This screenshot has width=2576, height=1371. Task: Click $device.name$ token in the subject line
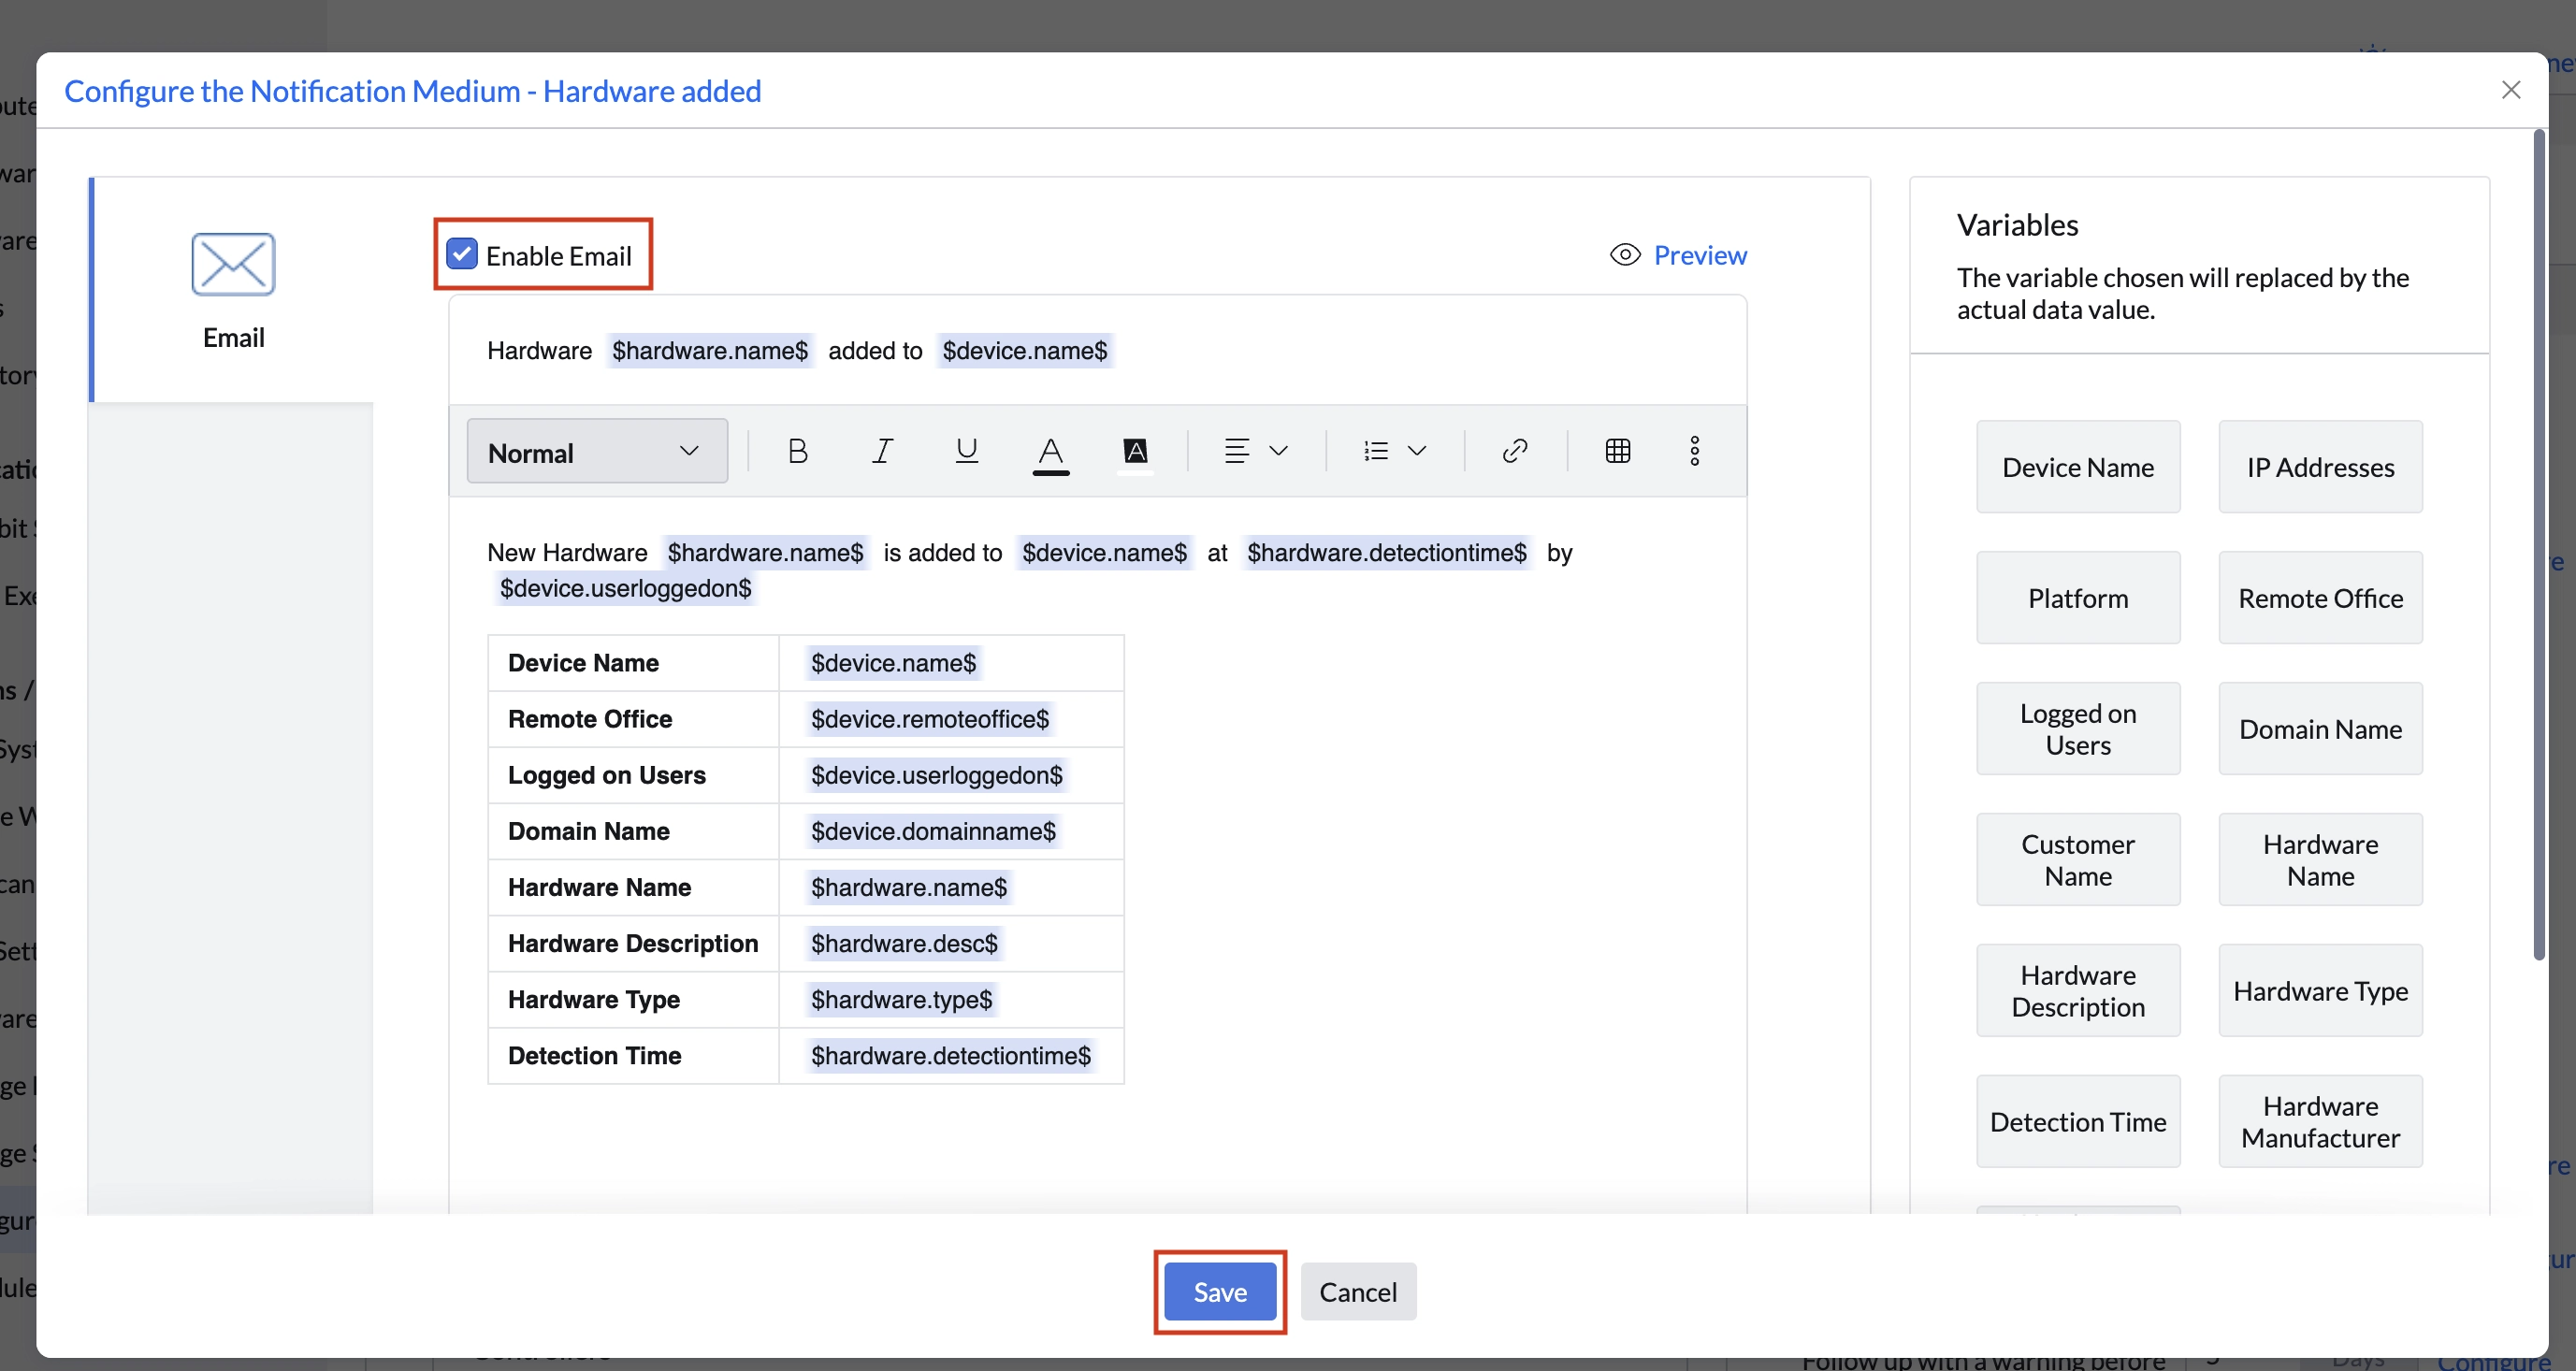tap(1025, 351)
